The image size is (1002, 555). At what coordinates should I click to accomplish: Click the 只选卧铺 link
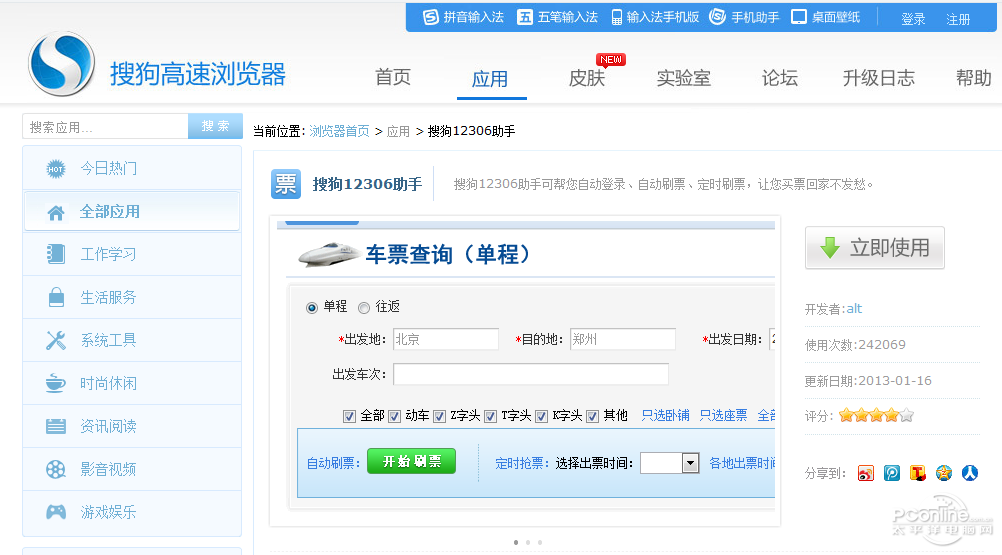665,416
